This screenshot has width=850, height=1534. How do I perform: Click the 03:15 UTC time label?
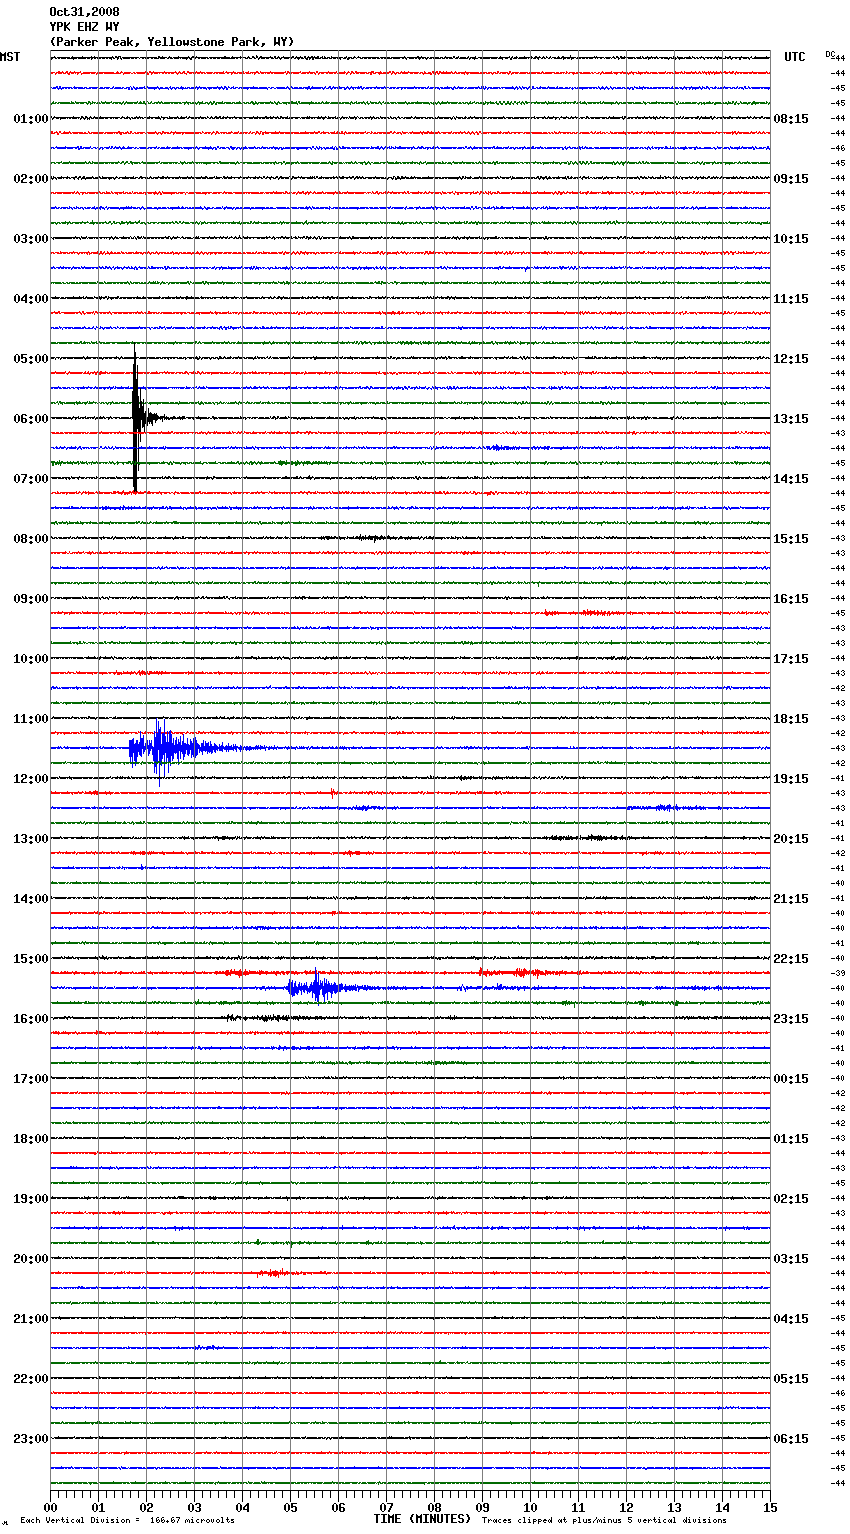(x=791, y=1259)
